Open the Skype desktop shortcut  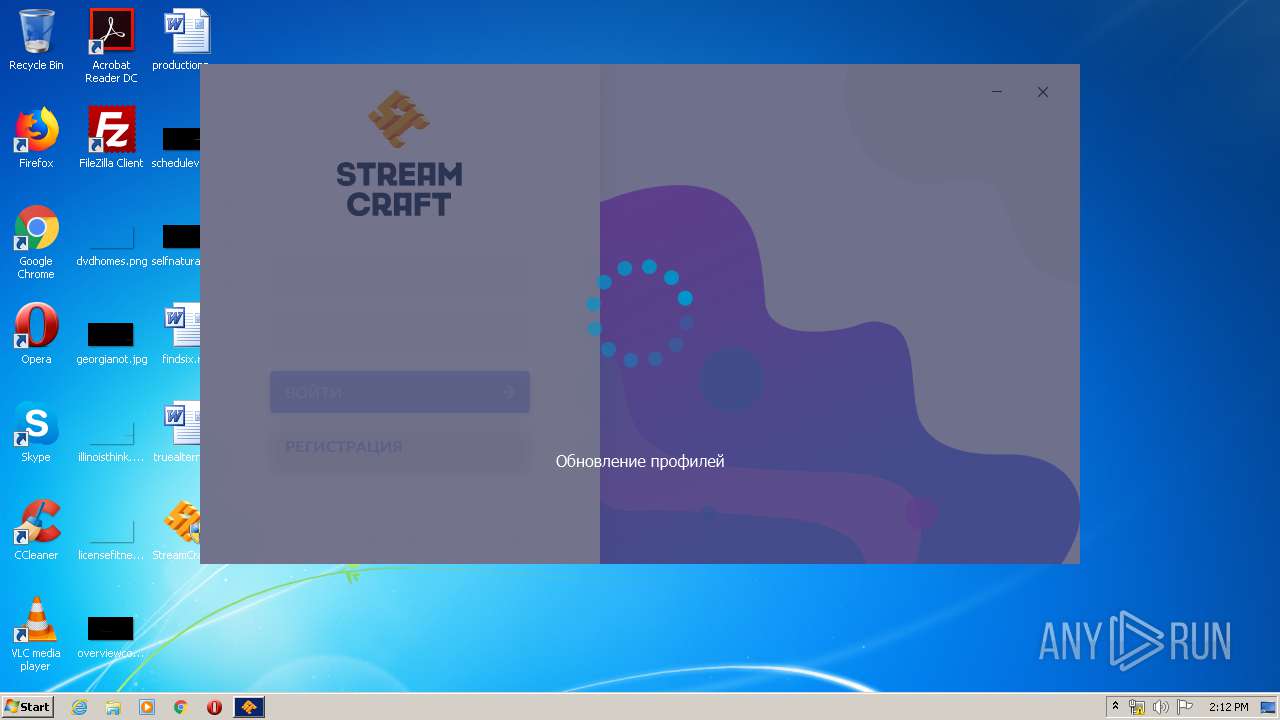pyautogui.click(x=36, y=432)
